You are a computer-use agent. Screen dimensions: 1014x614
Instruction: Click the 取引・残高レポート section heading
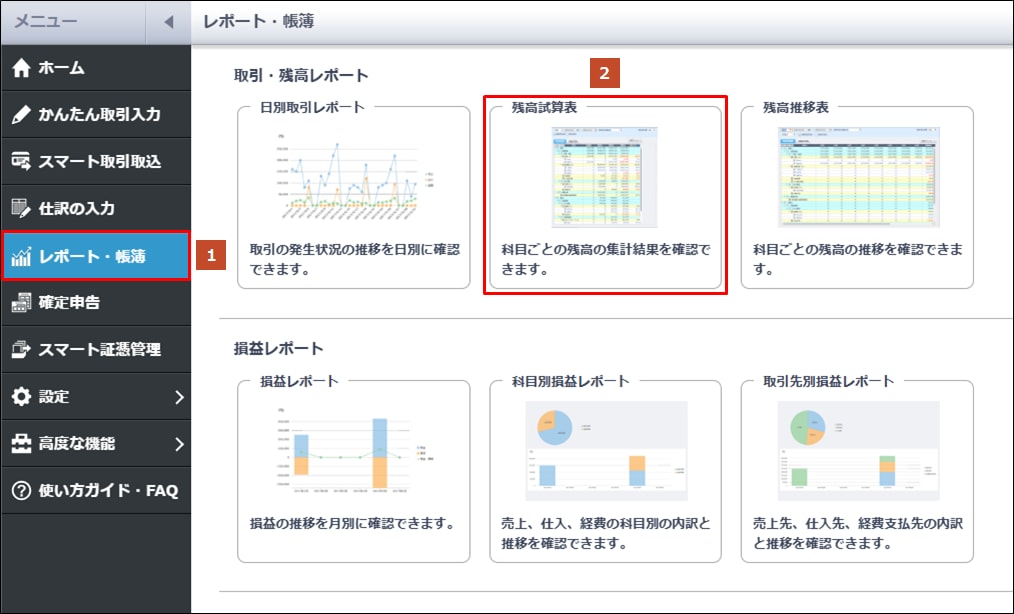click(301, 76)
